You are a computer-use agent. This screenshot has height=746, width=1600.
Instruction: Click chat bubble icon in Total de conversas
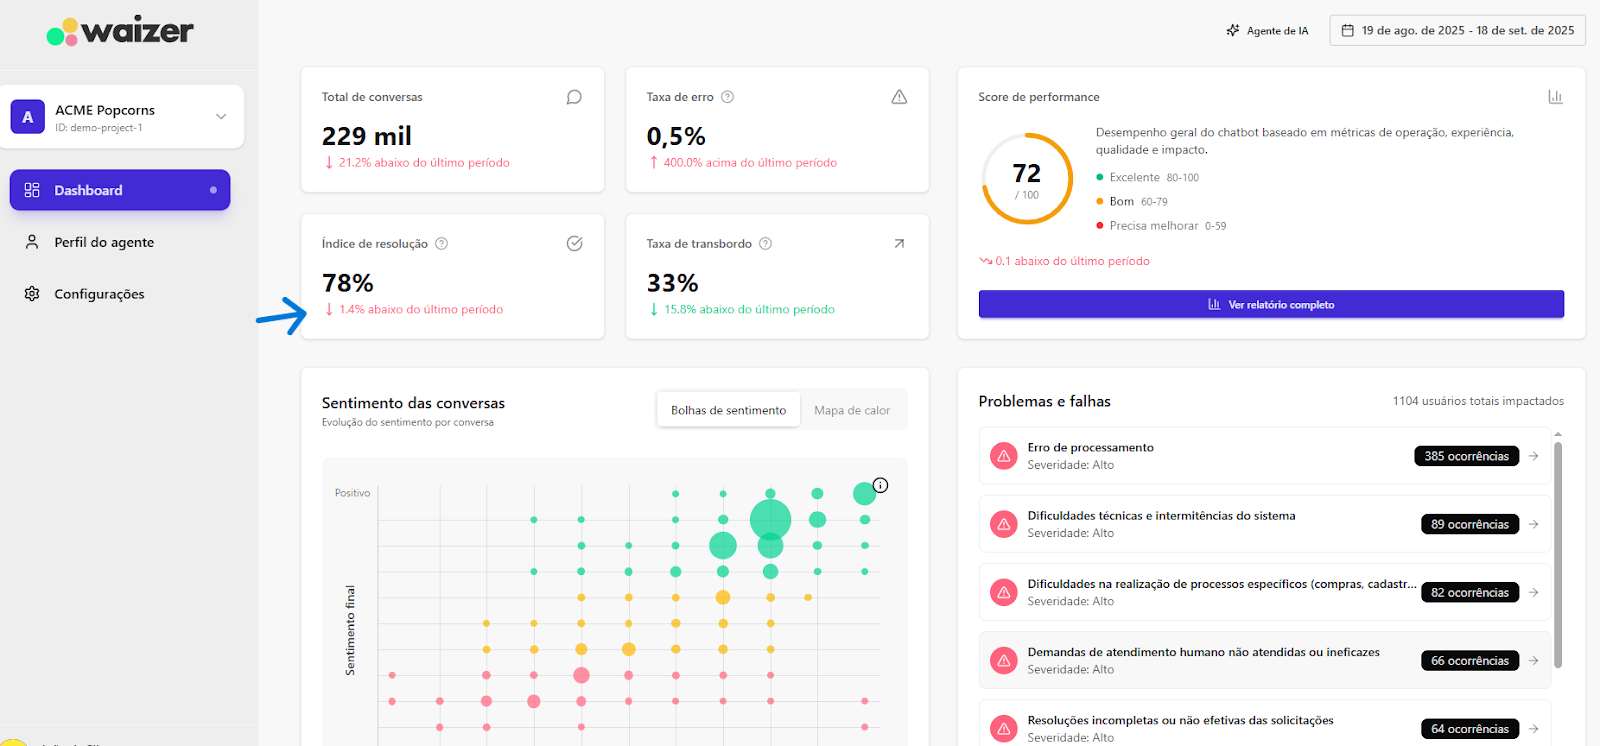click(x=574, y=97)
